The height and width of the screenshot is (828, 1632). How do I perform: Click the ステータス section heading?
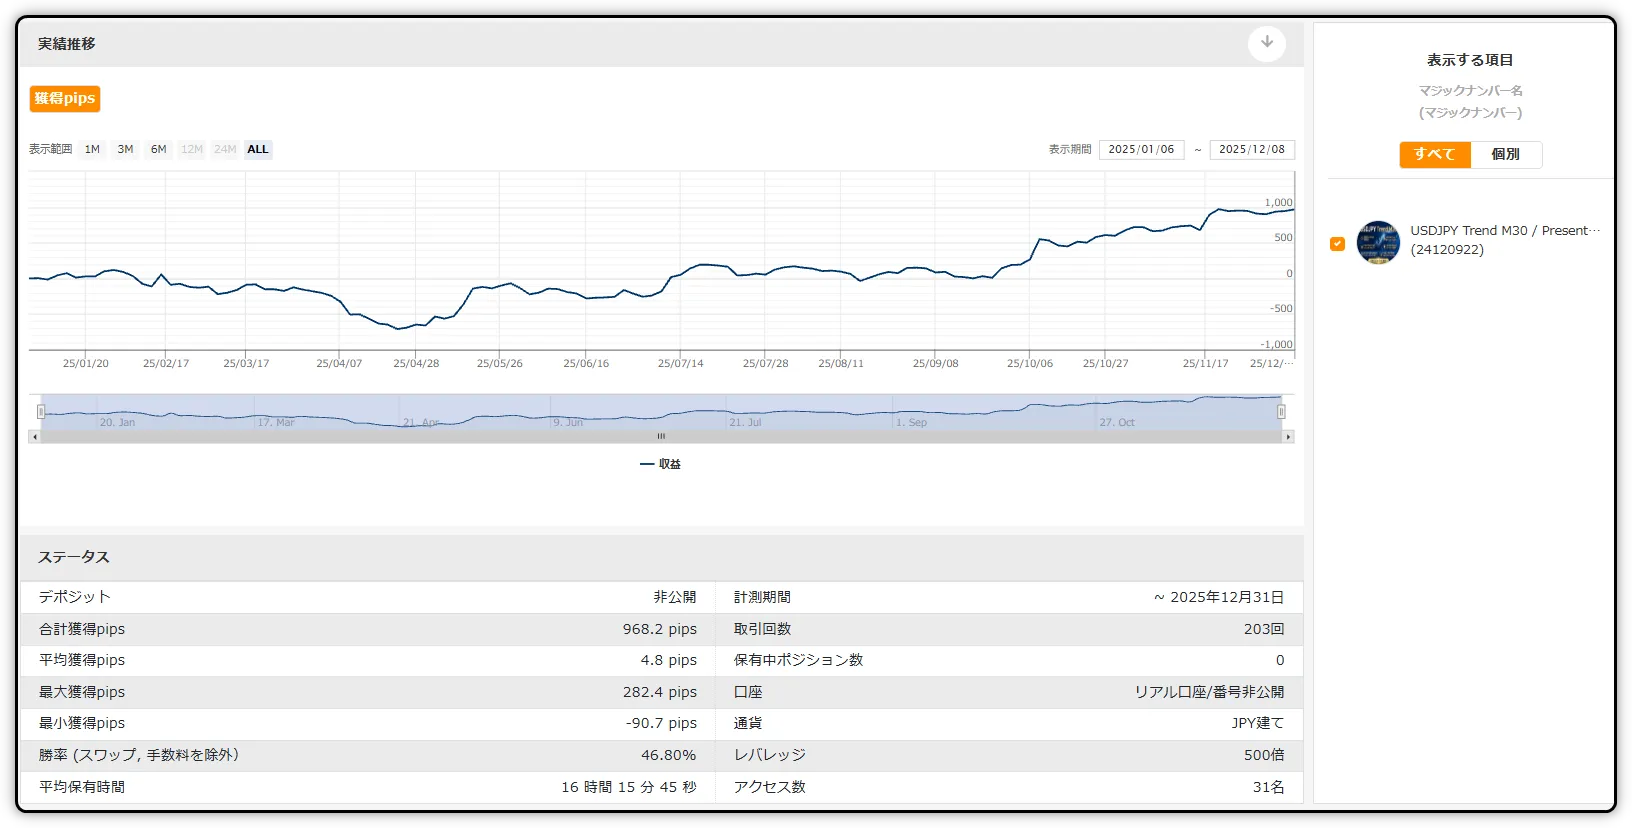pos(74,557)
